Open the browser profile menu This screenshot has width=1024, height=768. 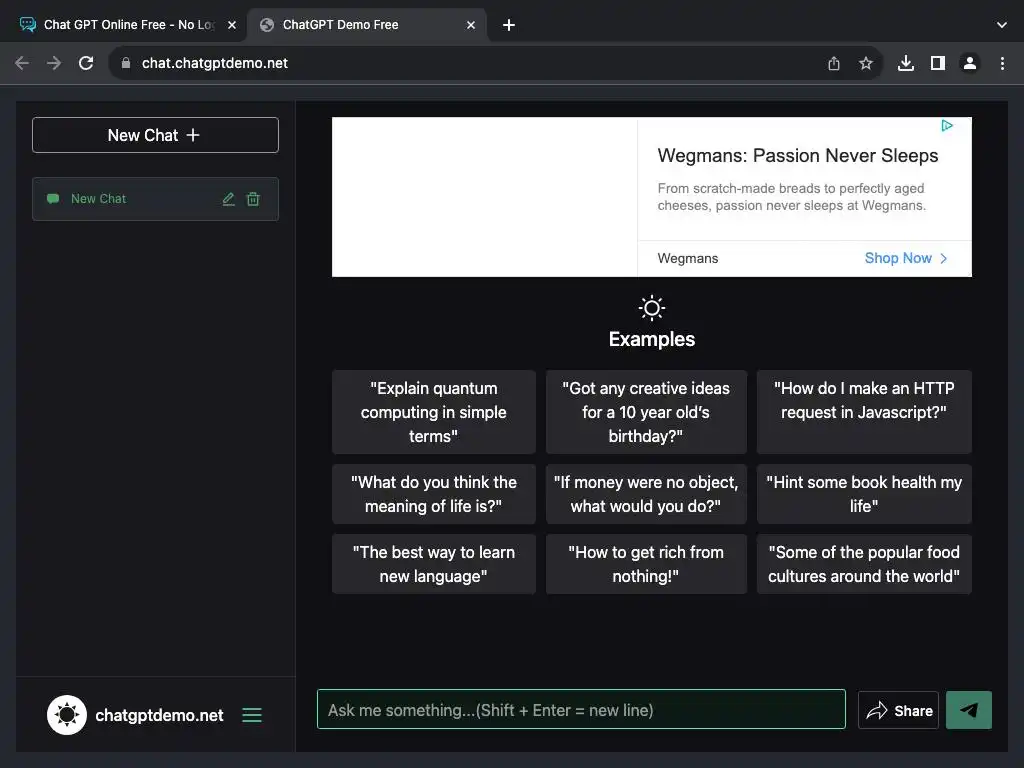(969, 63)
